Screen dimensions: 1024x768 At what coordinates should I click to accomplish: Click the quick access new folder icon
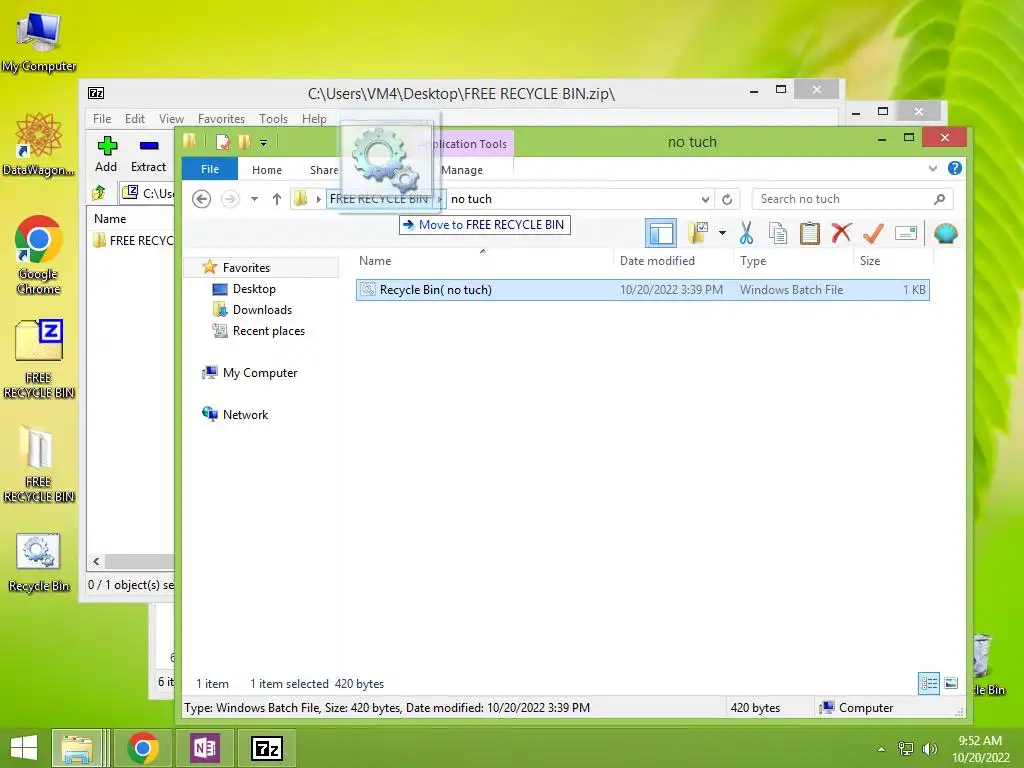(x=245, y=142)
